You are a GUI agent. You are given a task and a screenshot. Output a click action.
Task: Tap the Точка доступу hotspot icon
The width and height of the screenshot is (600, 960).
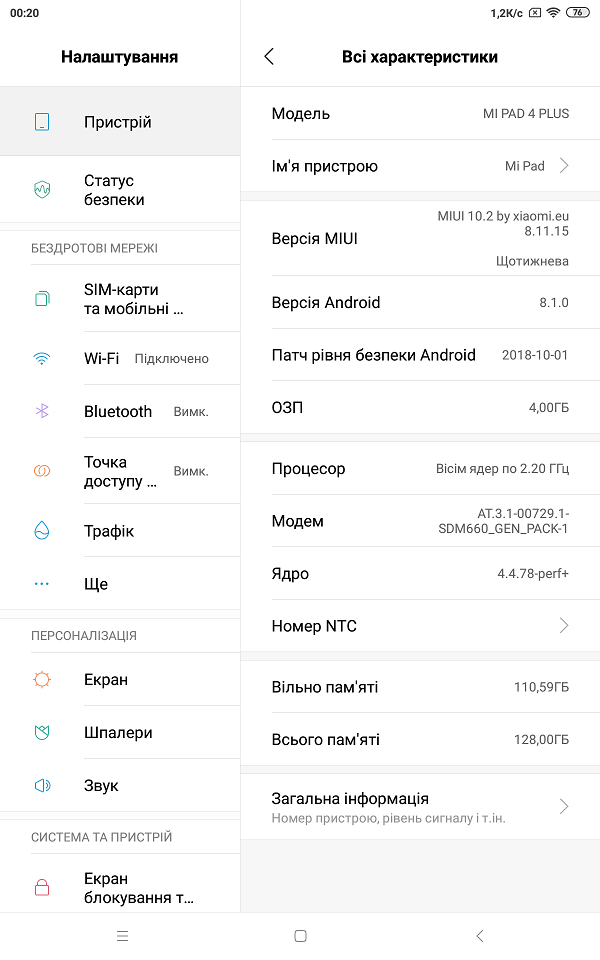tap(42, 471)
